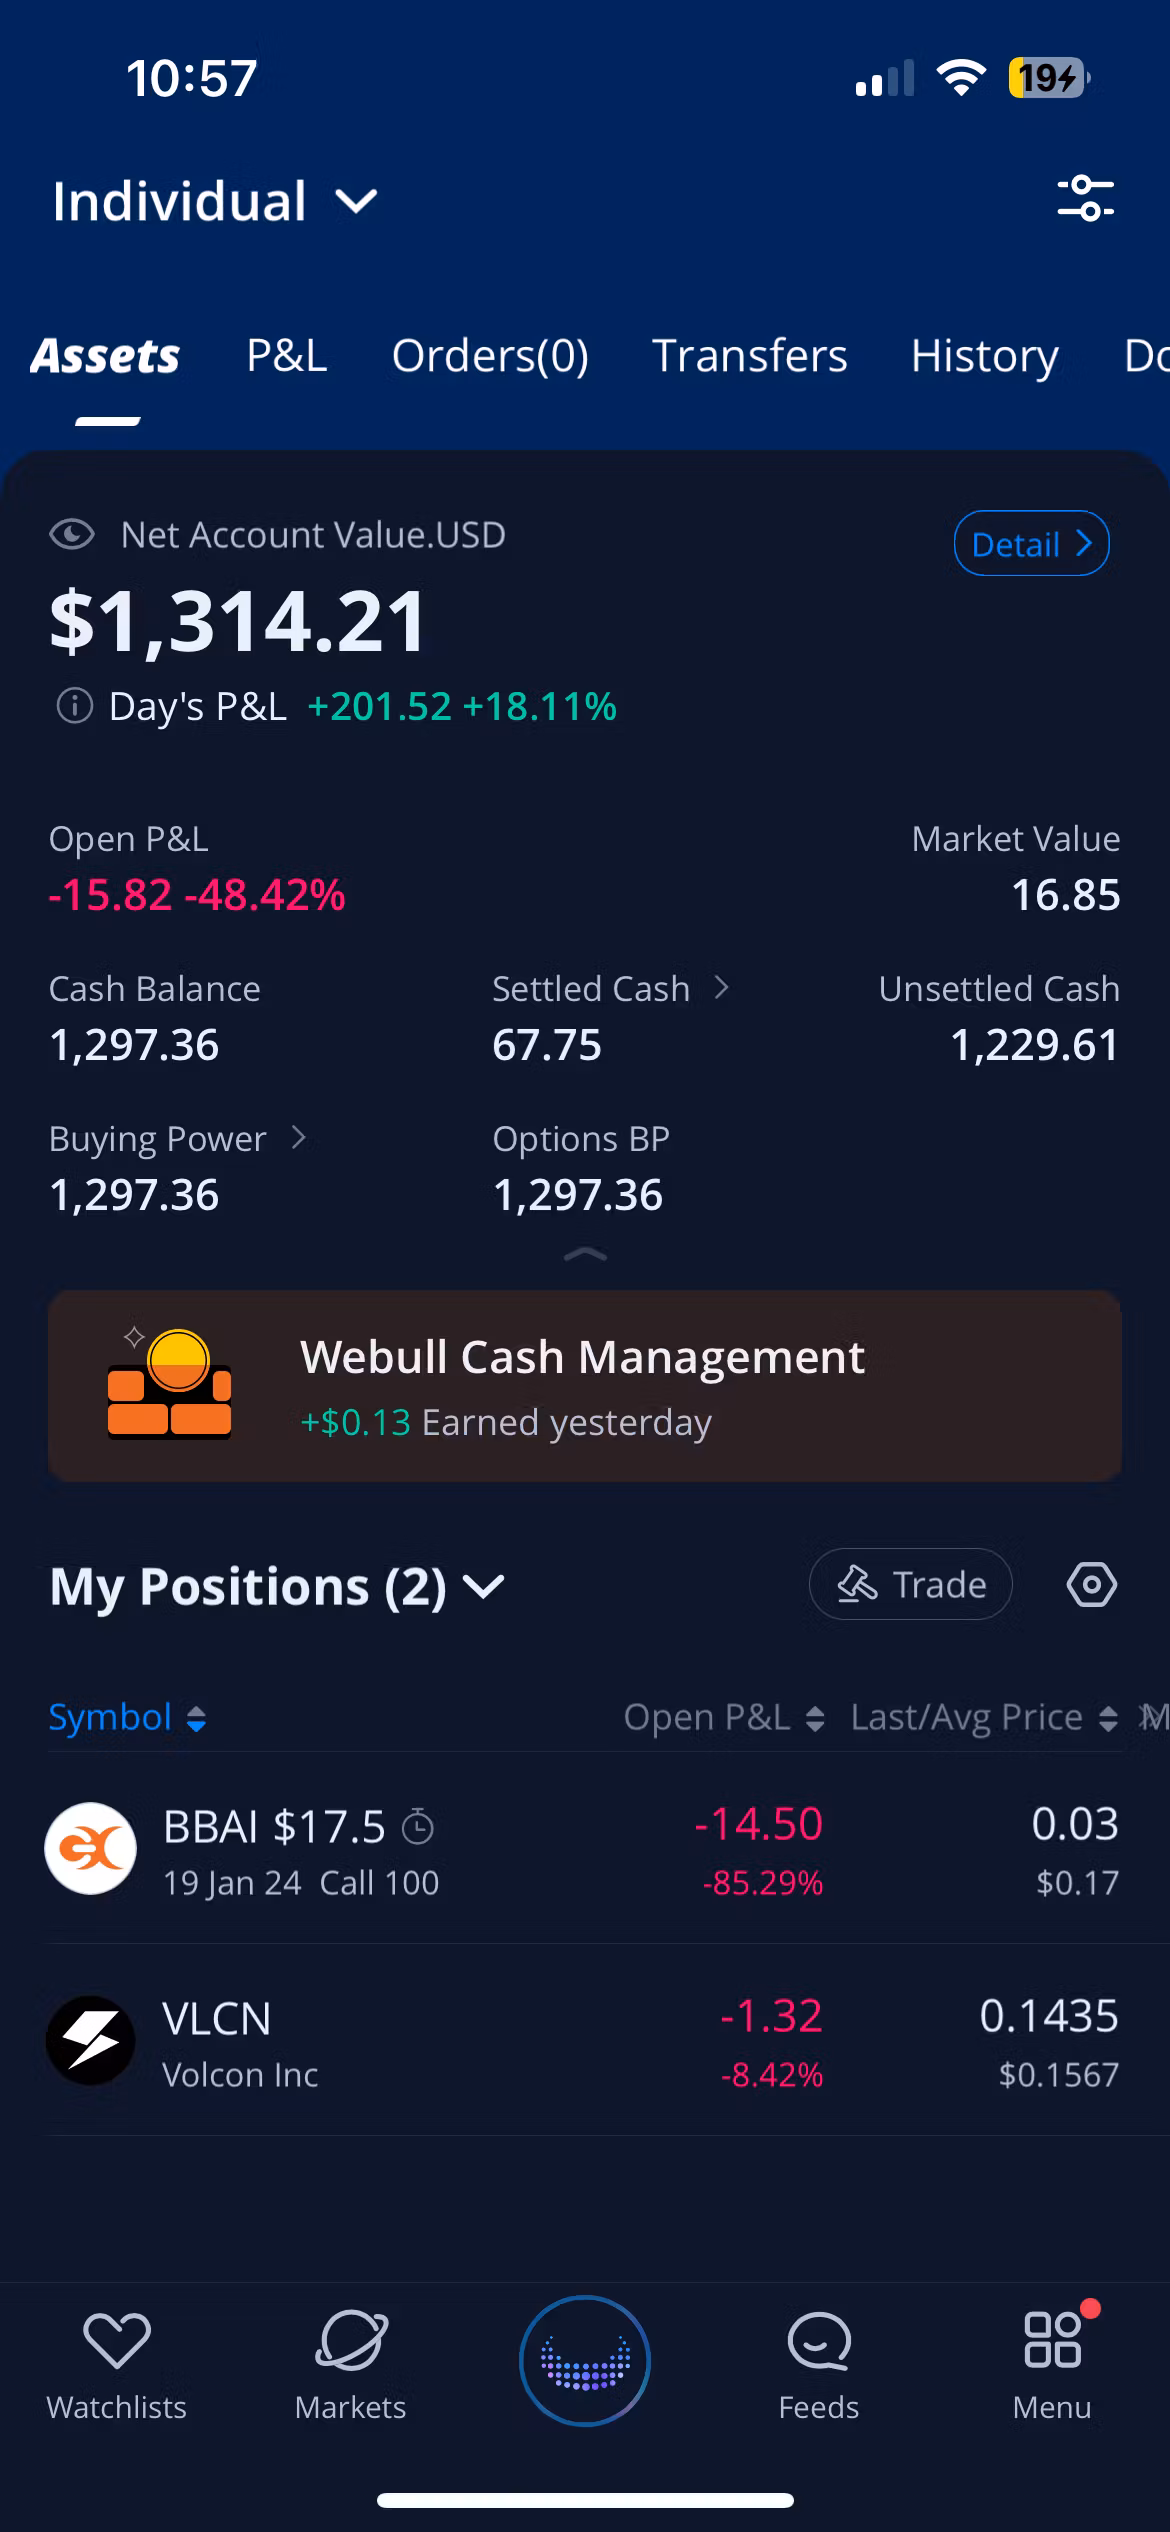Hide Net Account Value with eye icon
This screenshot has height=2532, width=1170.
[x=72, y=535]
